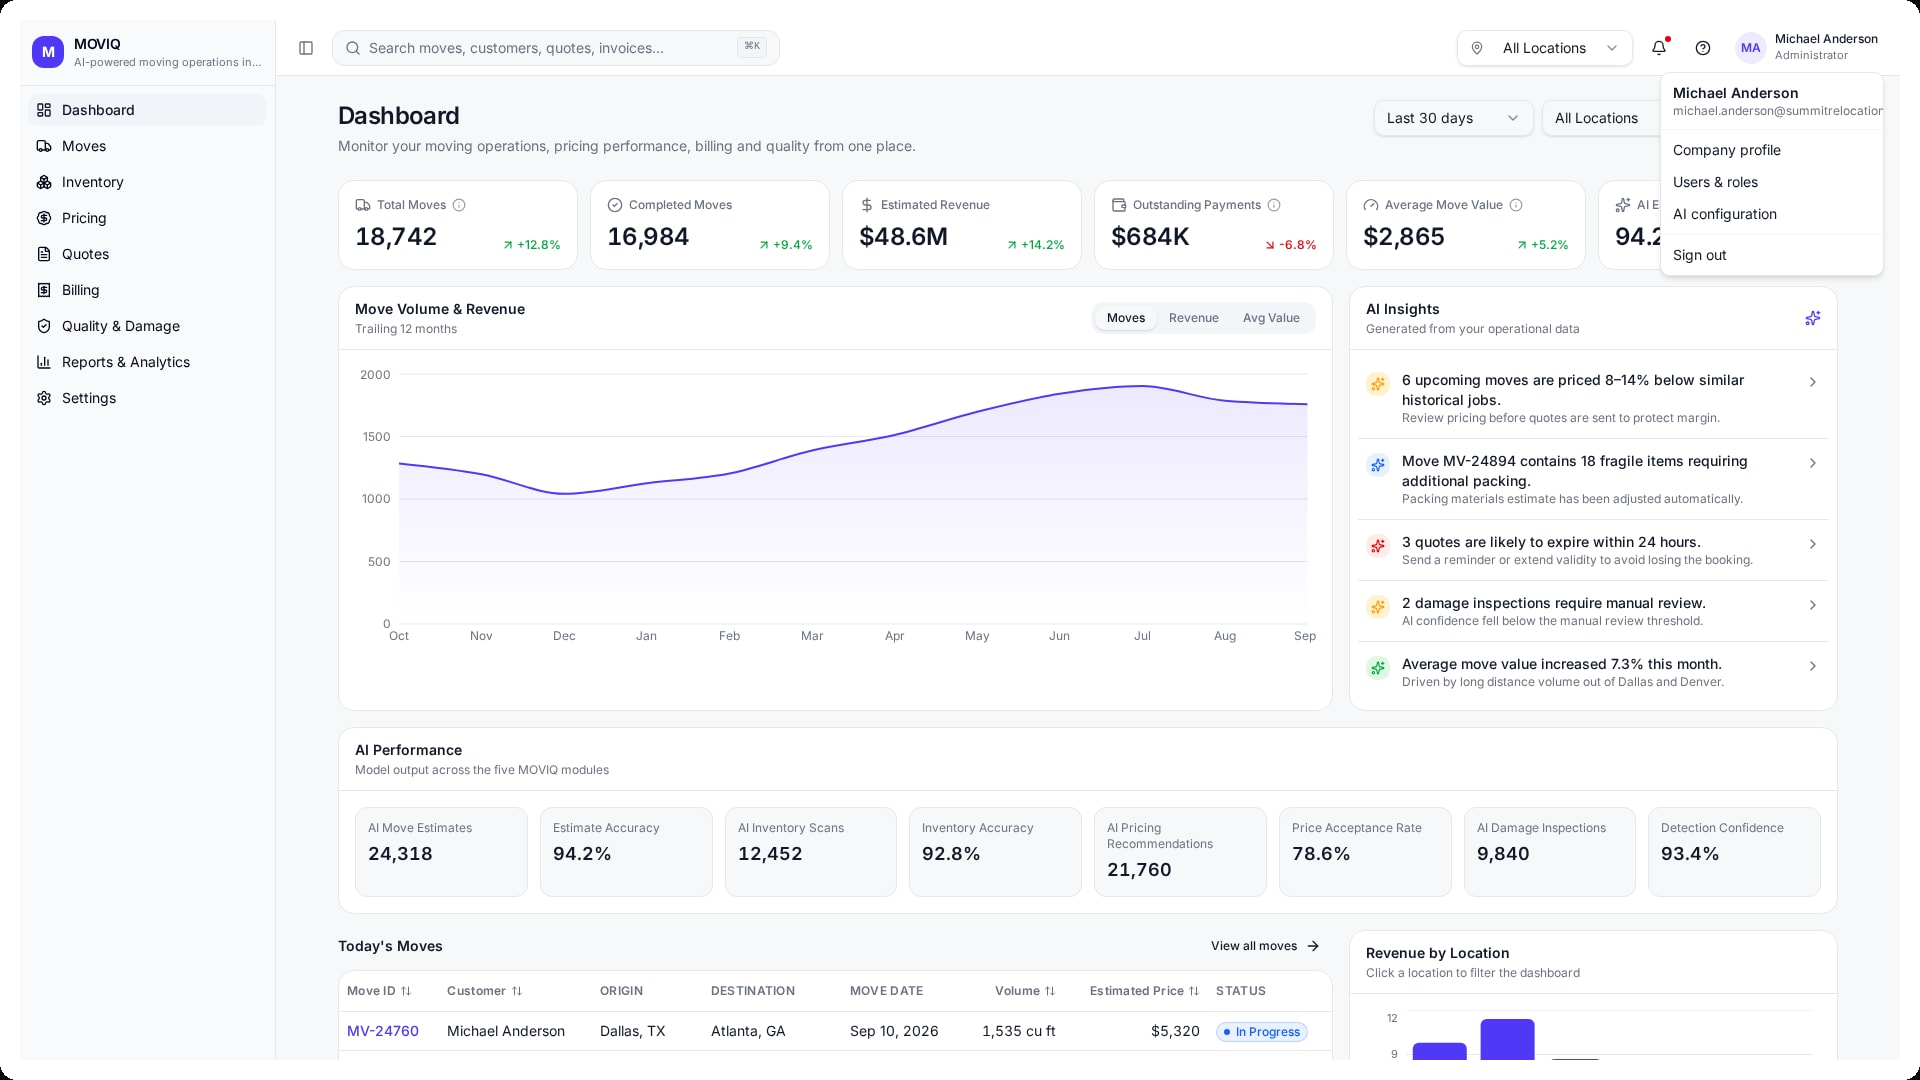This screenshot has height=1080, width=1920.
Task: Toggle the sidebar collapse icon
Action: tap(306, 48)
